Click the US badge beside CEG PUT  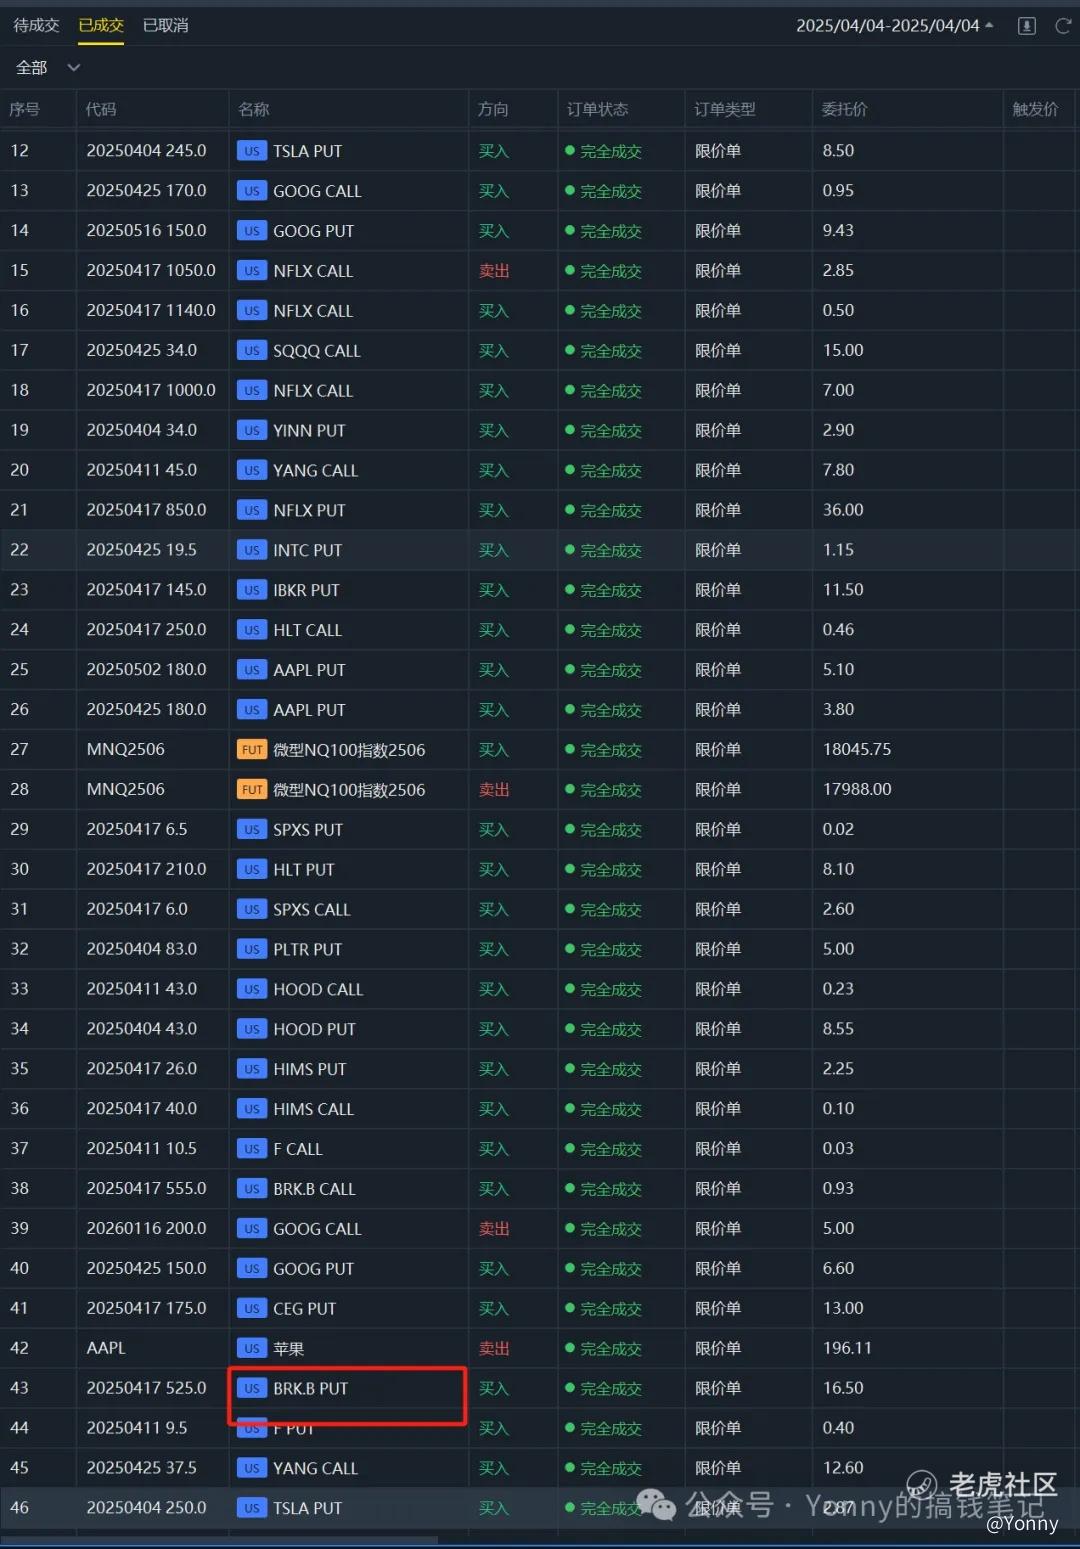pyautogui.click(x=252, y=1309)
